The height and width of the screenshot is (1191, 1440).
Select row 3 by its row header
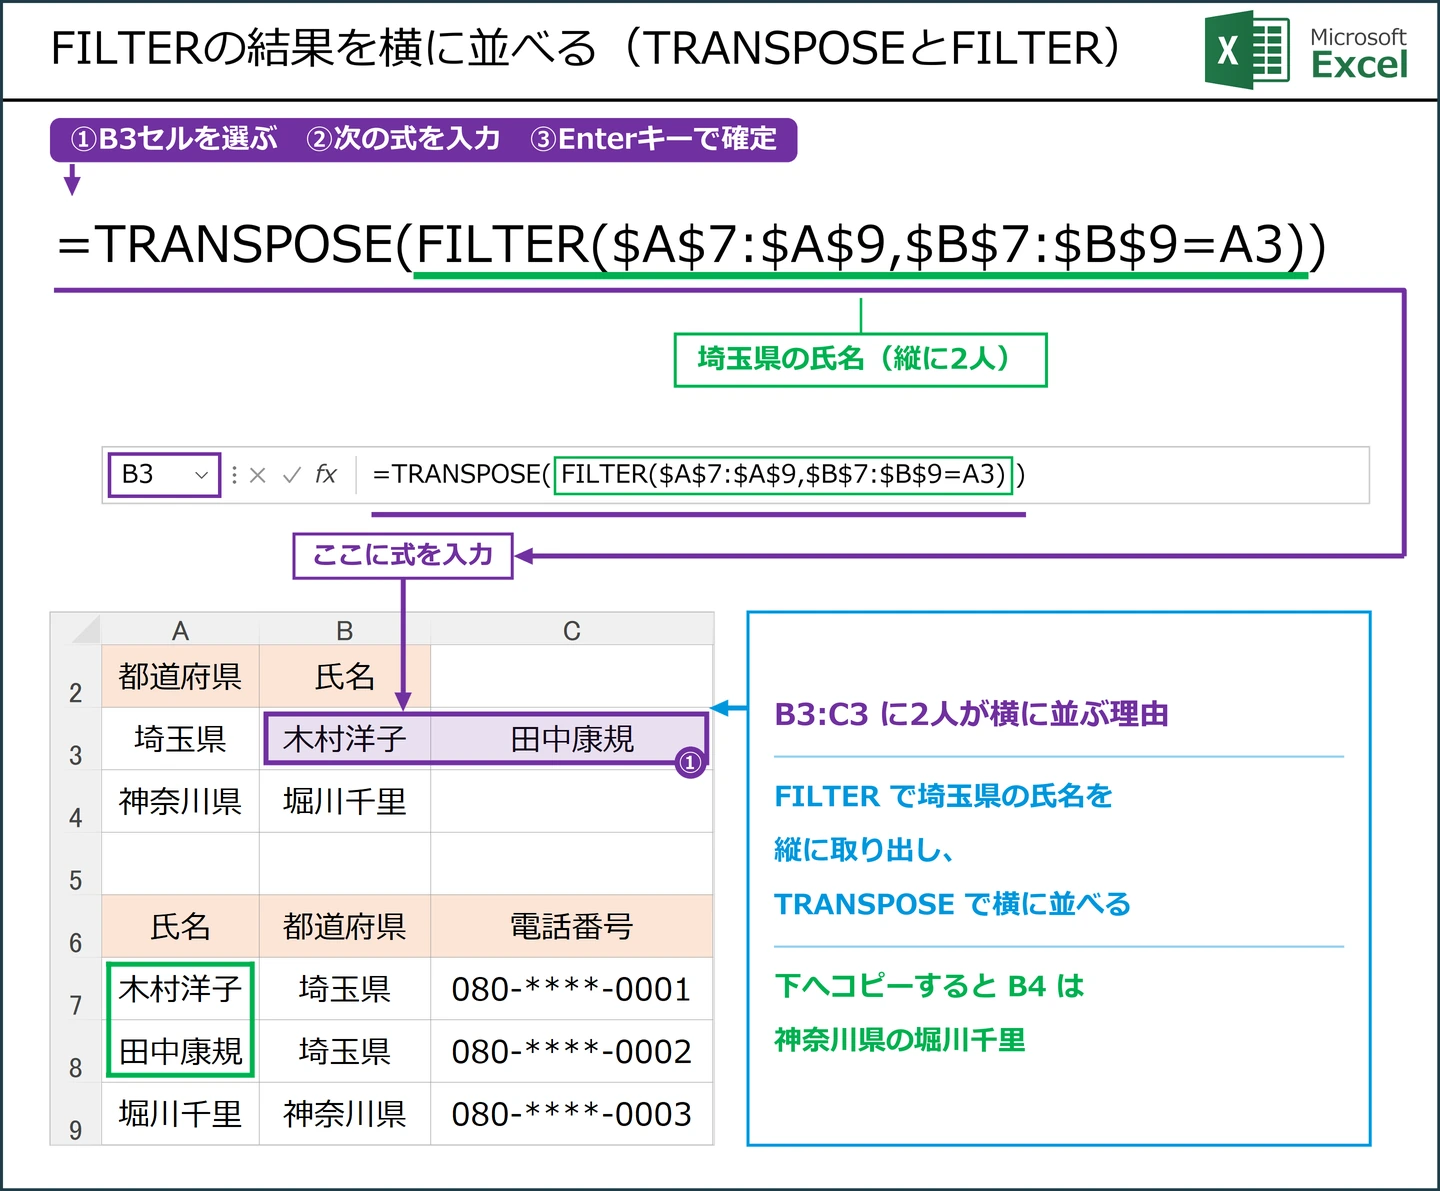76,740
